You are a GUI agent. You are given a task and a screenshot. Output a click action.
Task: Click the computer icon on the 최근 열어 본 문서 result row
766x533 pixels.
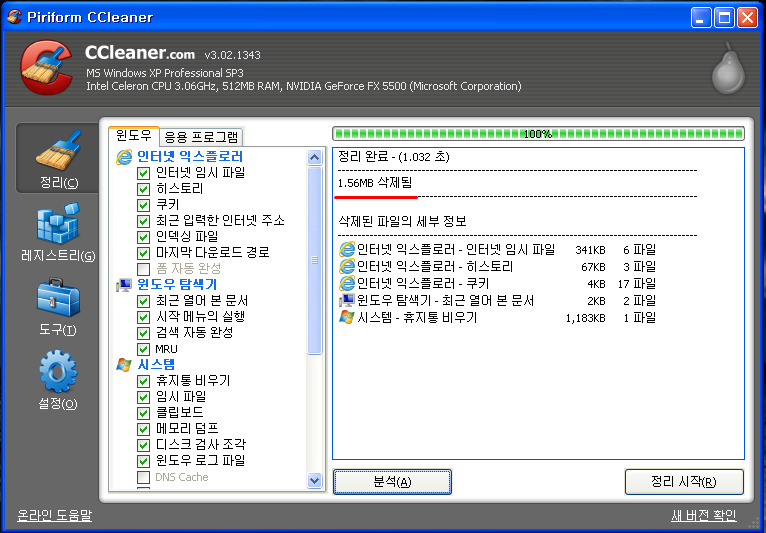click(346, 300)
